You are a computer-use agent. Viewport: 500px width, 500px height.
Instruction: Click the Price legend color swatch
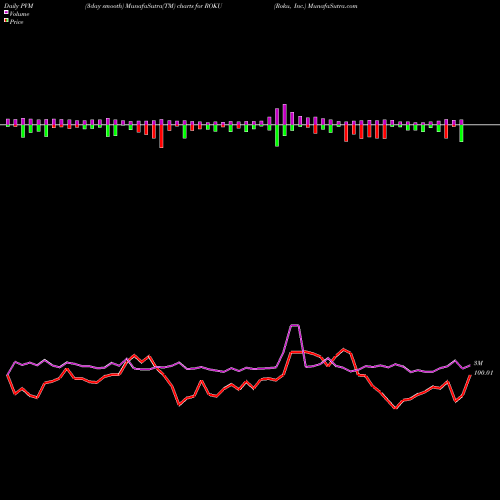(6, 20)
